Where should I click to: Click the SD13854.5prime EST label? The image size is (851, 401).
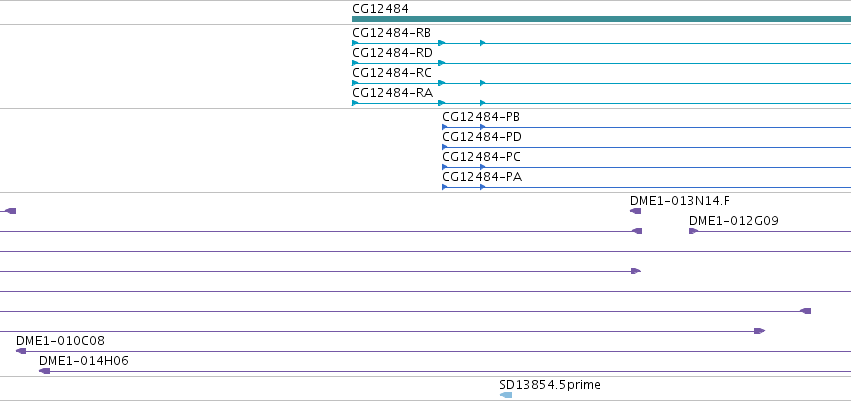point(550,385)
